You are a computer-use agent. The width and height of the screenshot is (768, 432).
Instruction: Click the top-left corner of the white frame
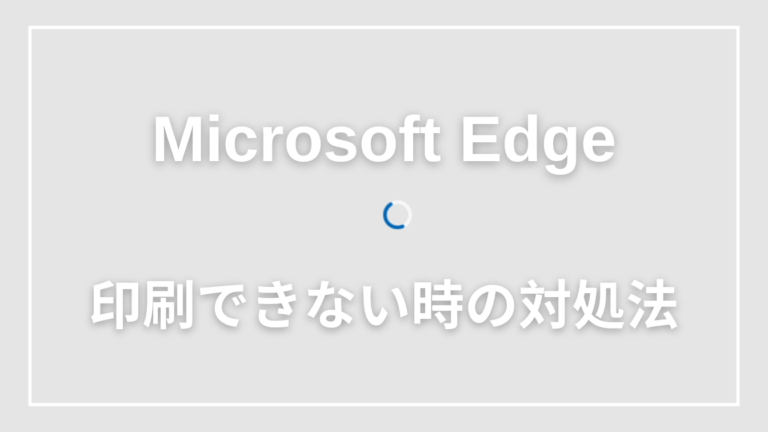[30, 28]
